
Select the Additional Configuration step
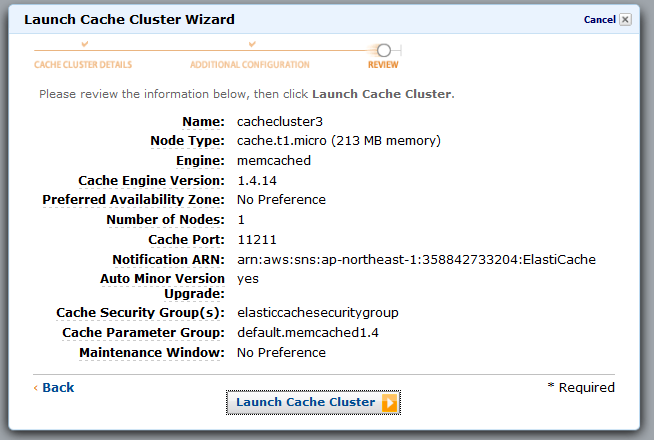(x=250, y=65)
